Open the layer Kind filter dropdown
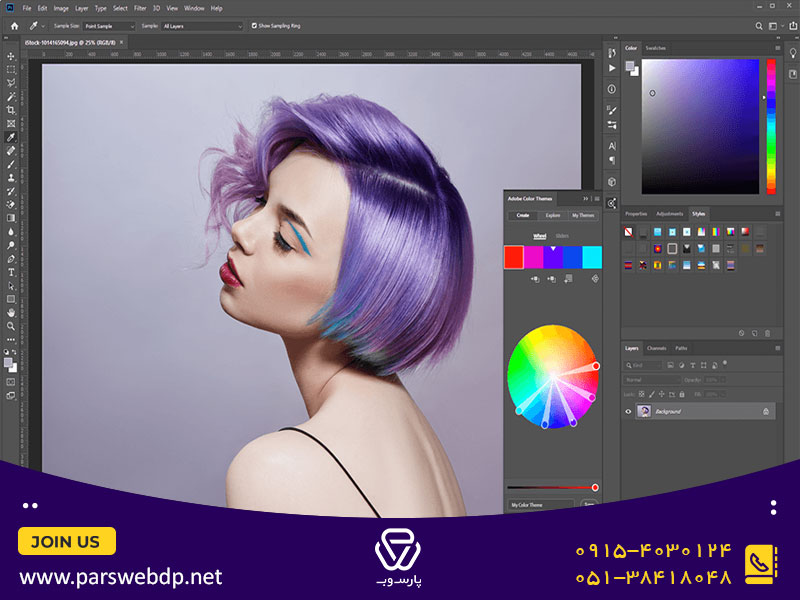This screenshot has height=600, width=800. (643, 365)
